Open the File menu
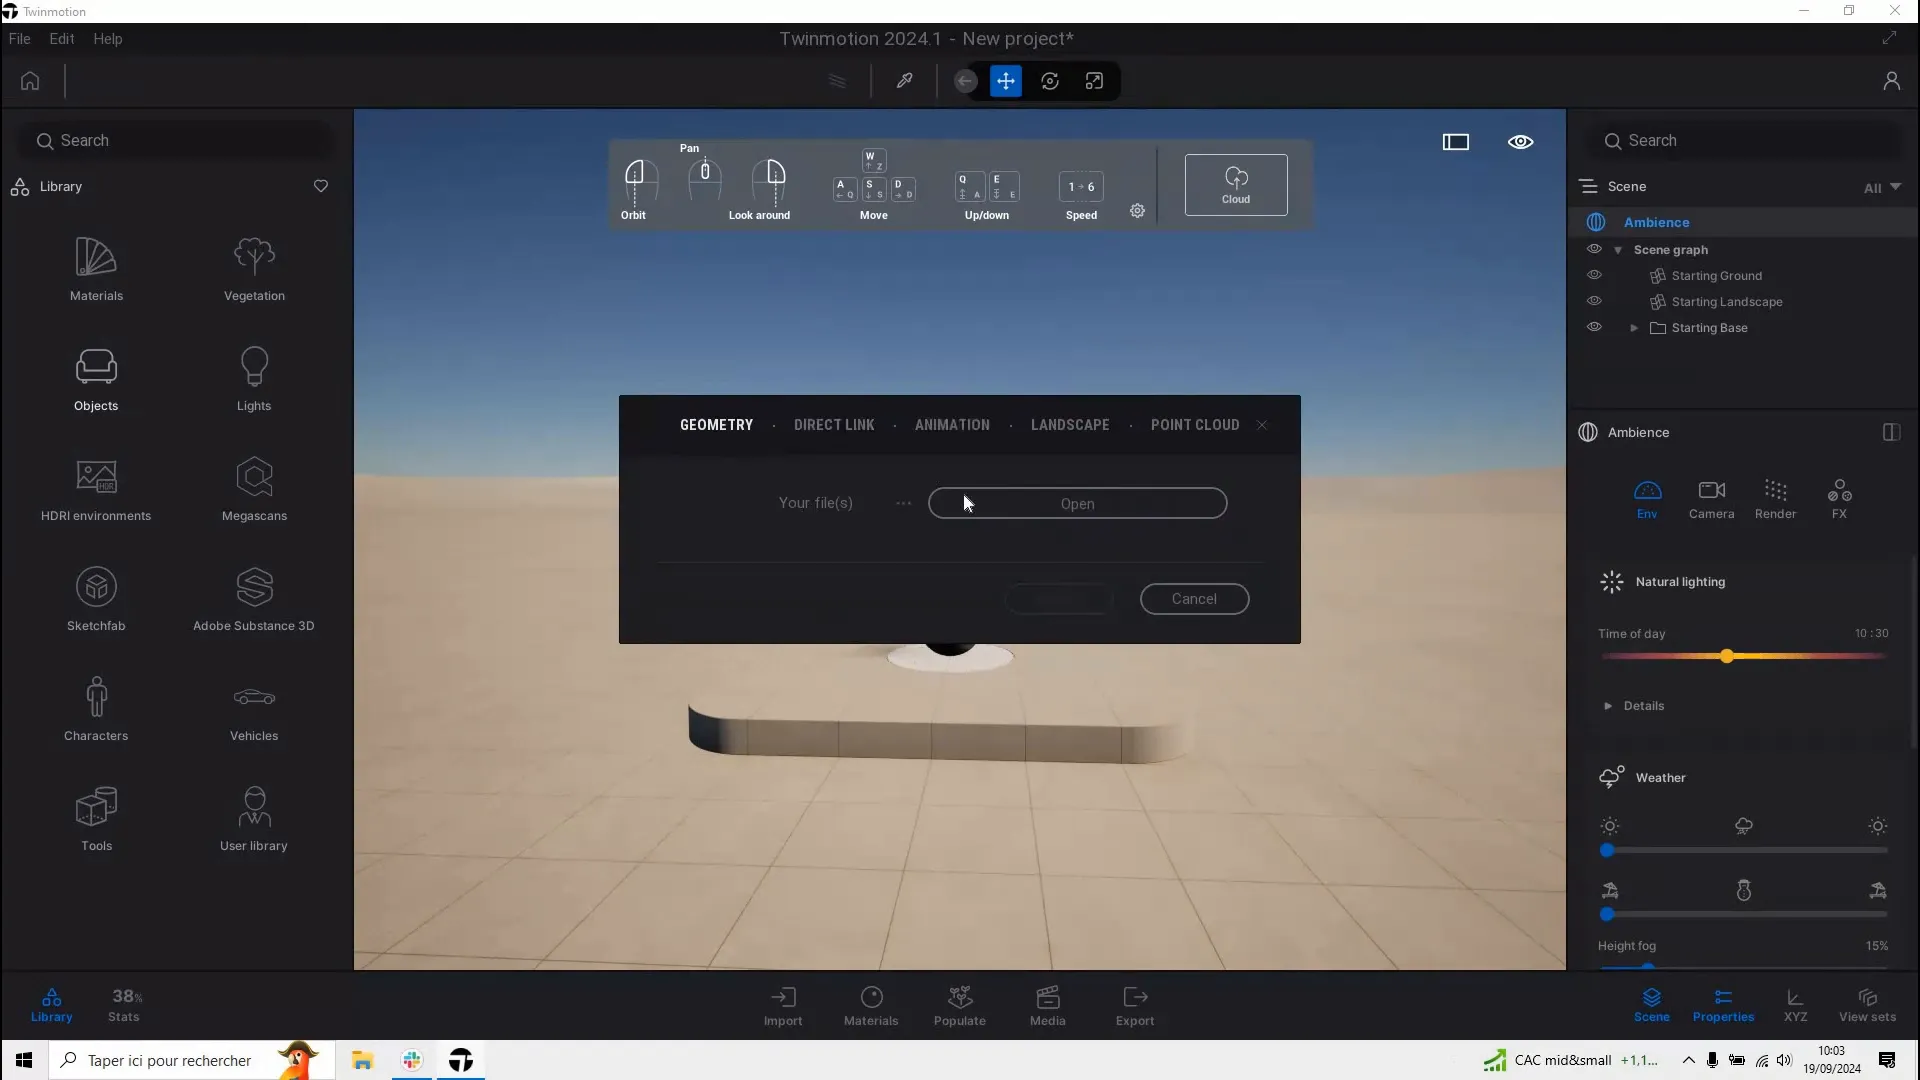Image resolution: width=1920 pixels, height=1080 pixels. (x=19, y=39)
